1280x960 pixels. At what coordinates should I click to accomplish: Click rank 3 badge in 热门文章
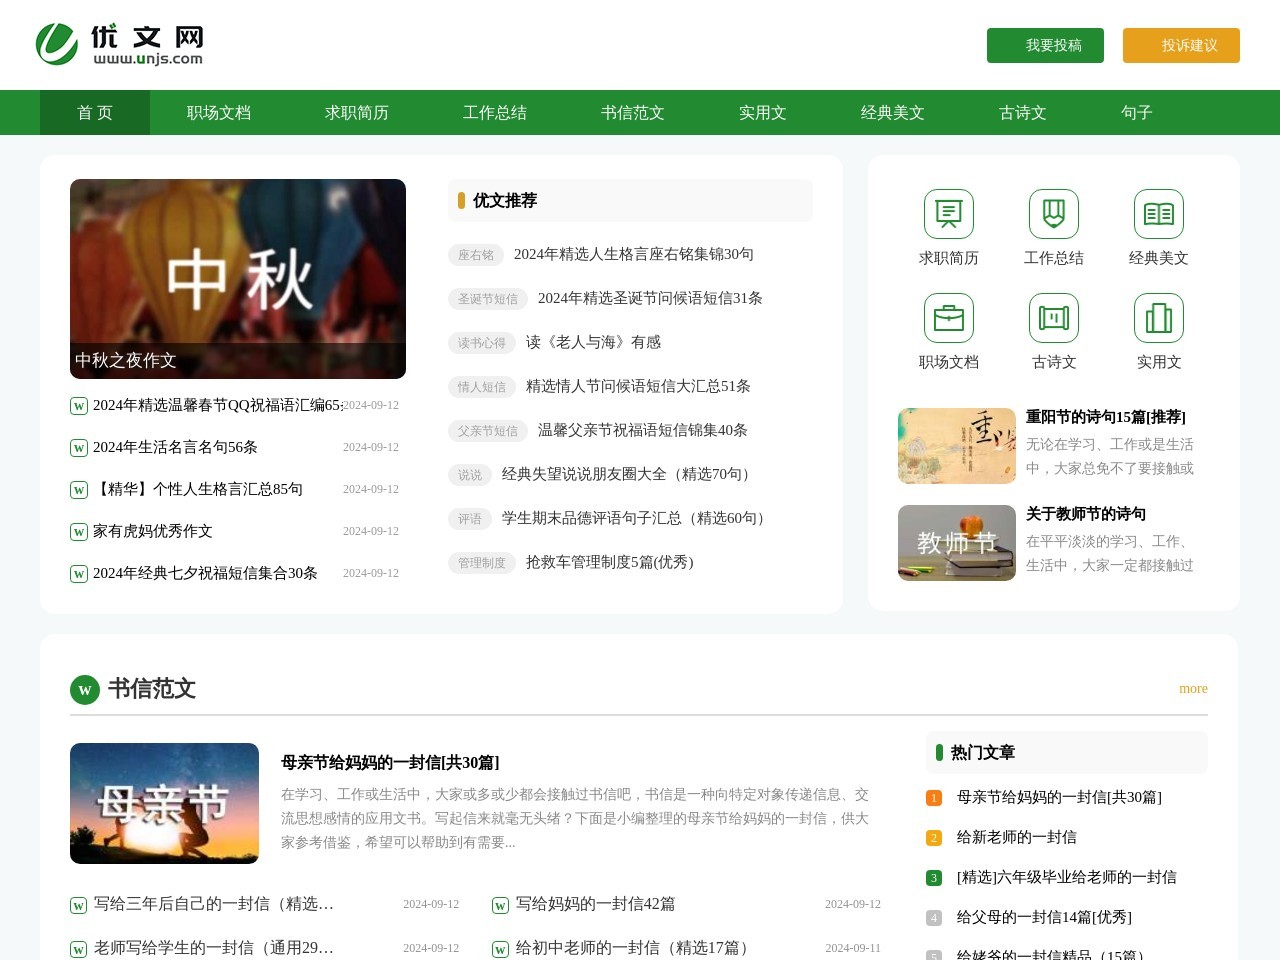pos(934,878)
